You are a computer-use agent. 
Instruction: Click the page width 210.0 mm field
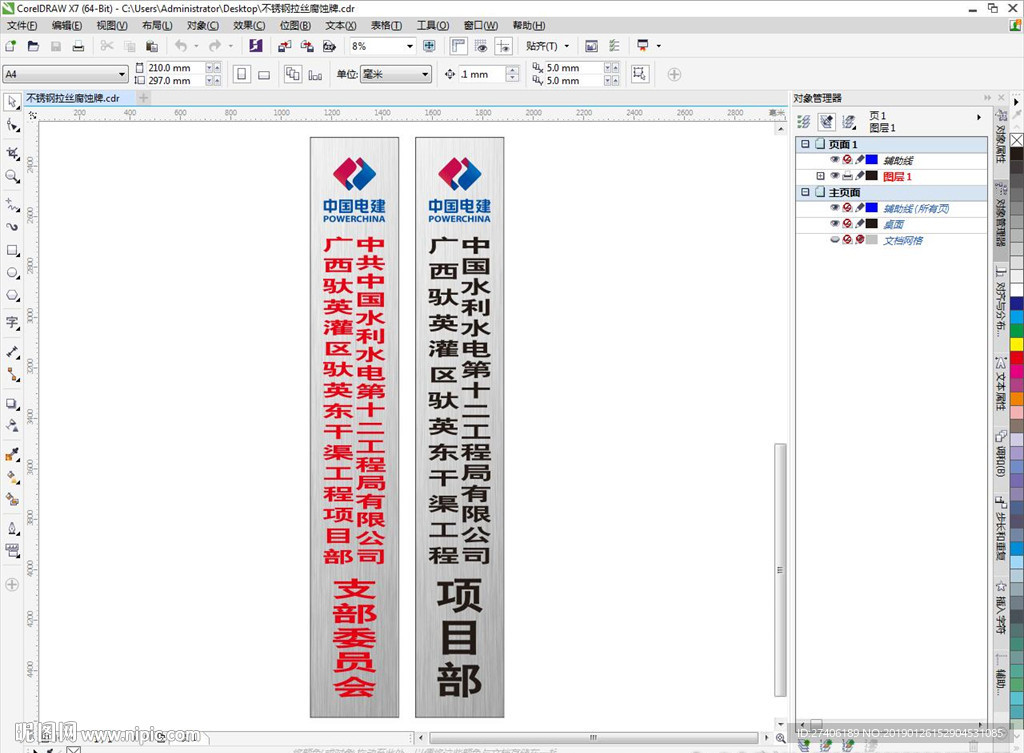click(174, 68)
